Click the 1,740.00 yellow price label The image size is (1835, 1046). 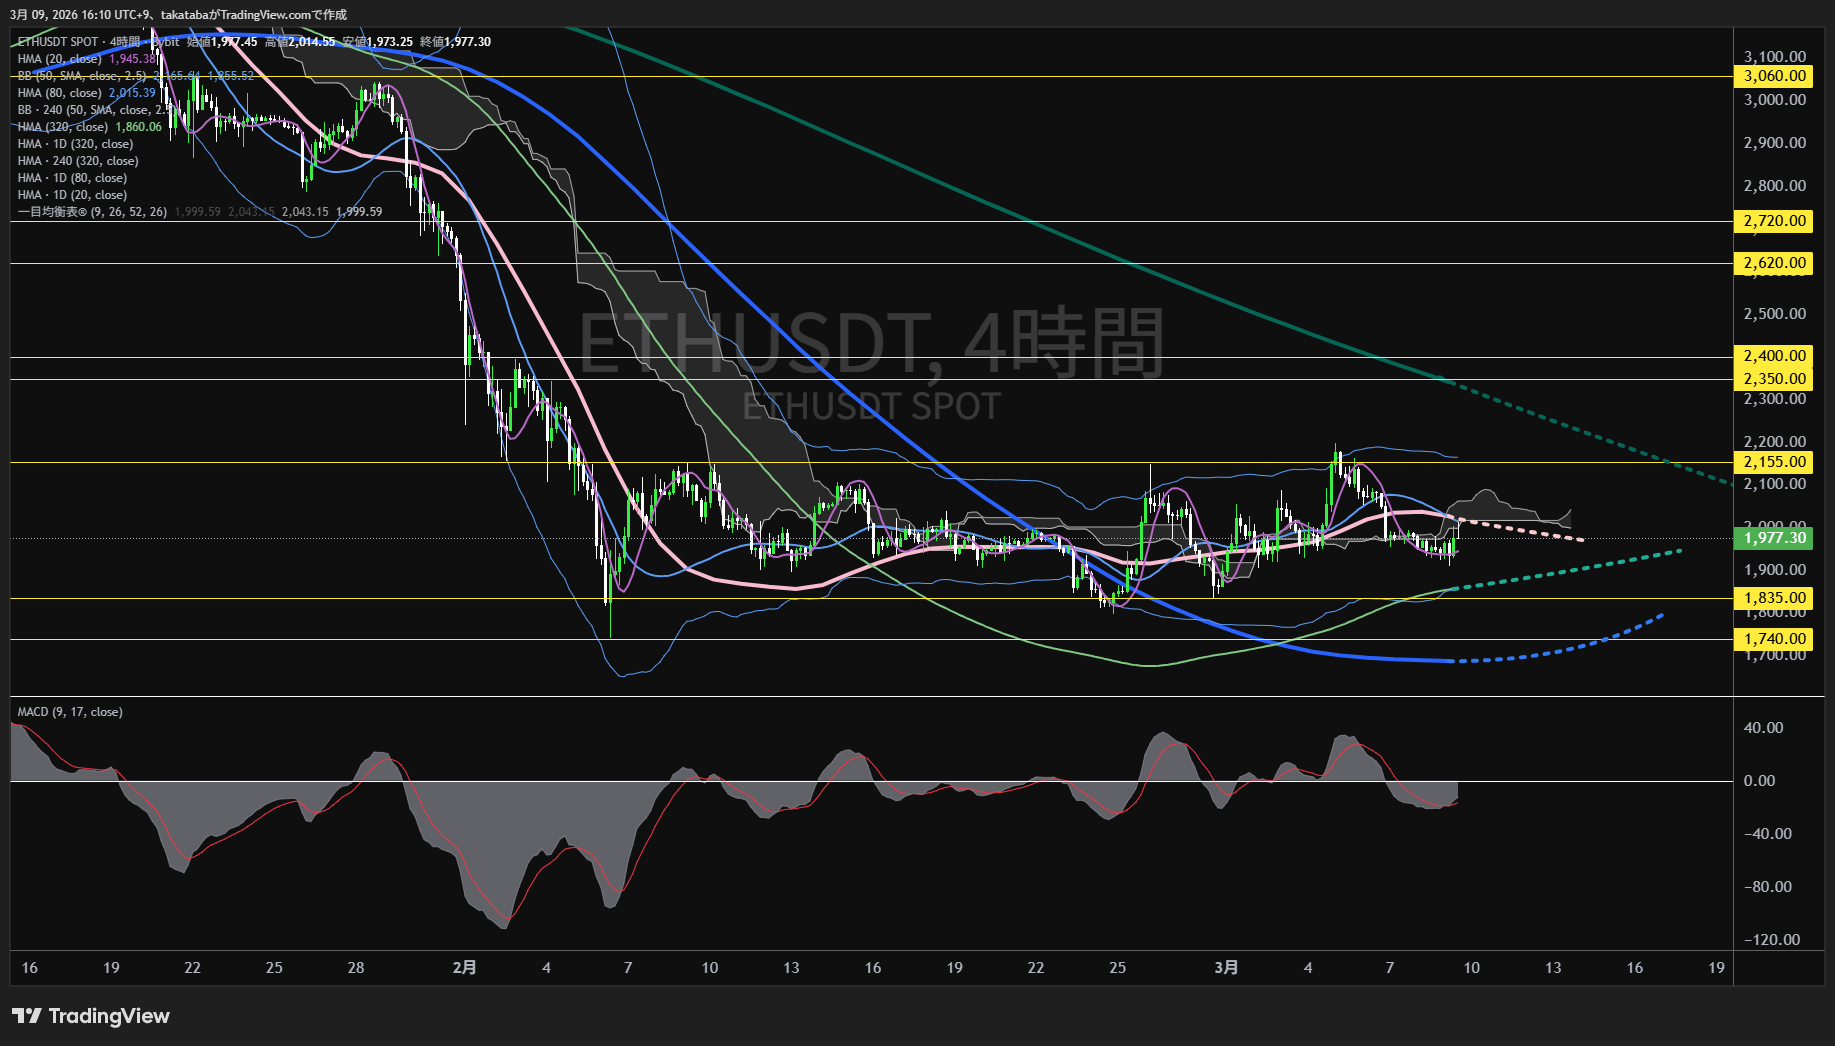pyautogui.click(x=1774, y=639)
